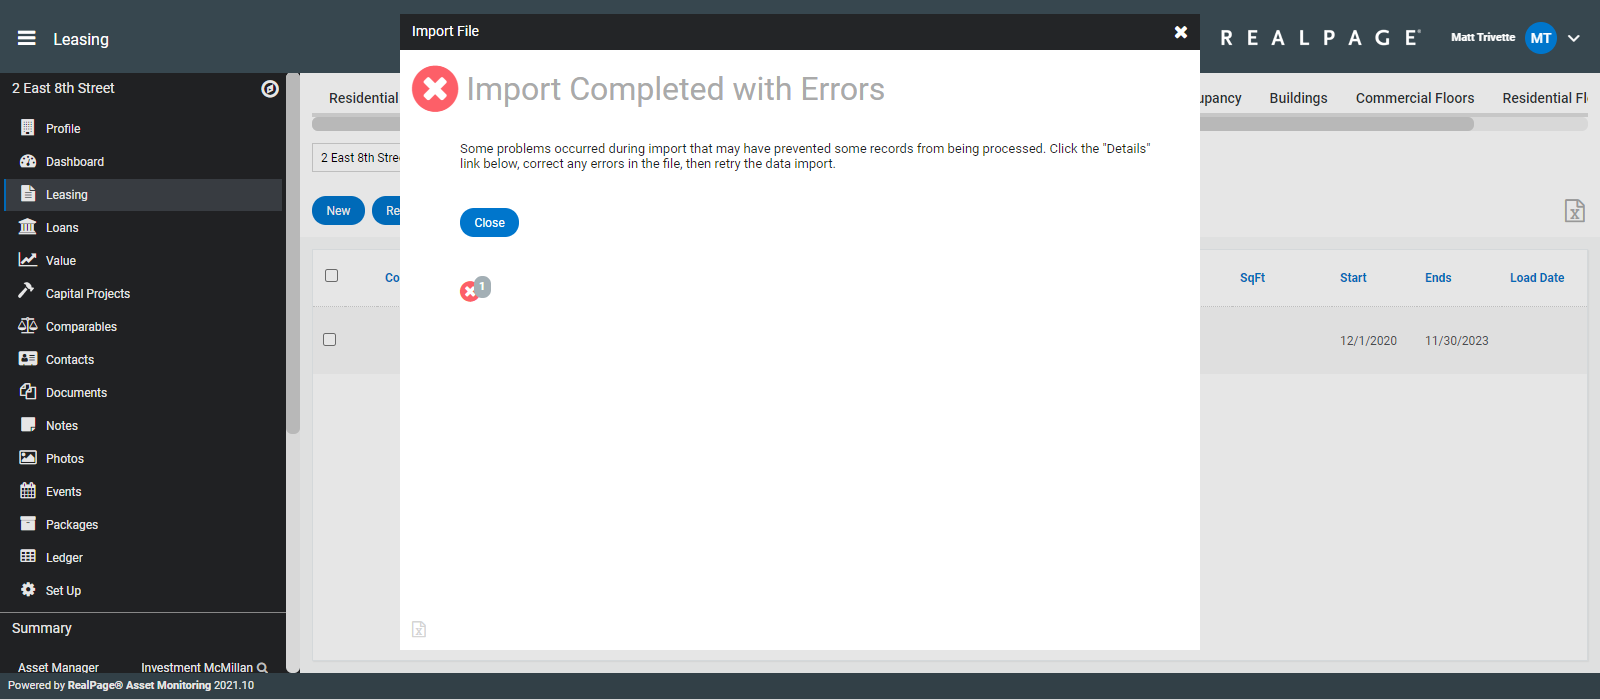Close the Import File dialog with X
The image size is (1600, 700).
point(1181,32)
